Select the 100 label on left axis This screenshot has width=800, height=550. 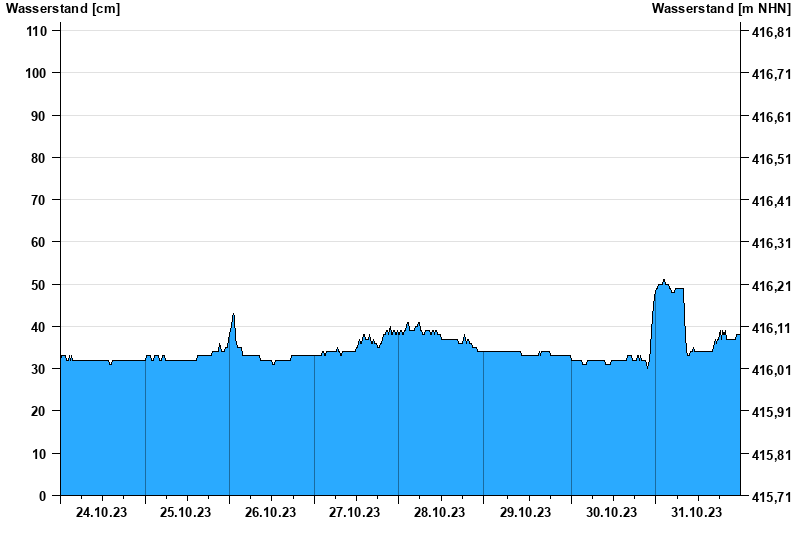tap(36, 73)
